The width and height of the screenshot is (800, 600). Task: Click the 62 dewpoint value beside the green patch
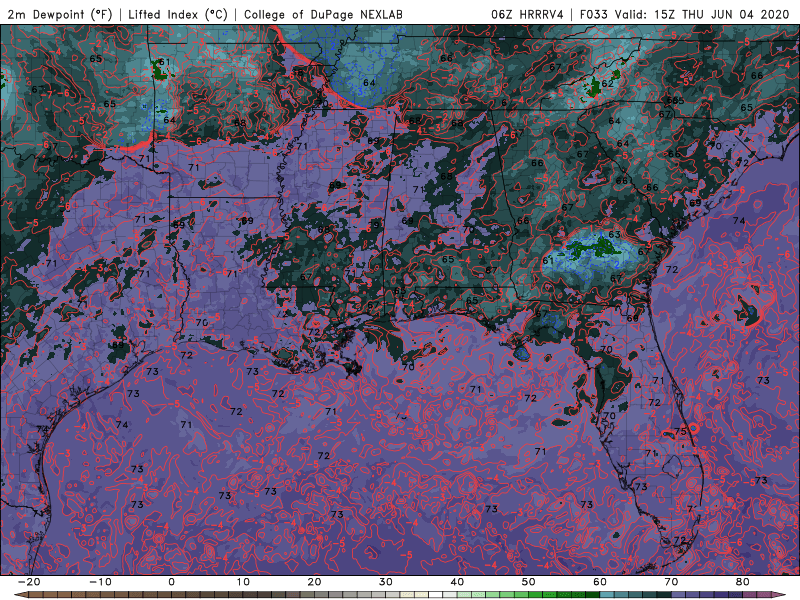(x=607, y=84)
